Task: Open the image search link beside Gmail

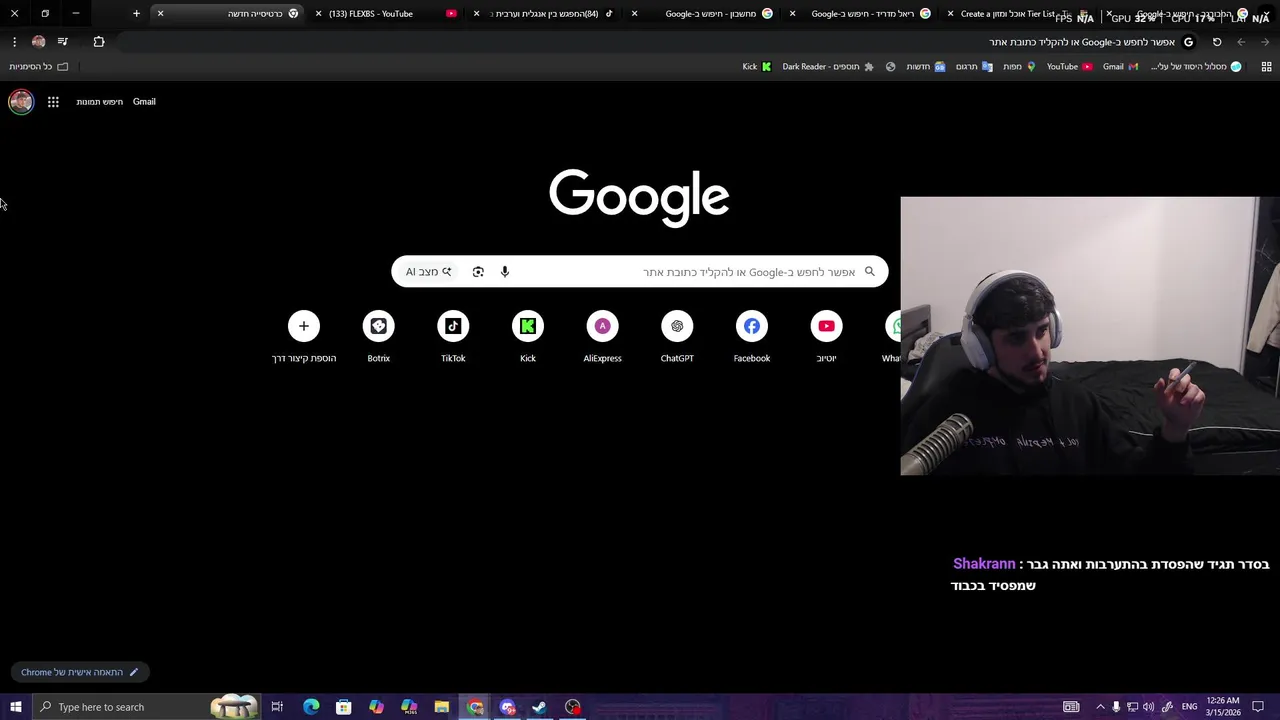Action: click(x=100, y=101)
